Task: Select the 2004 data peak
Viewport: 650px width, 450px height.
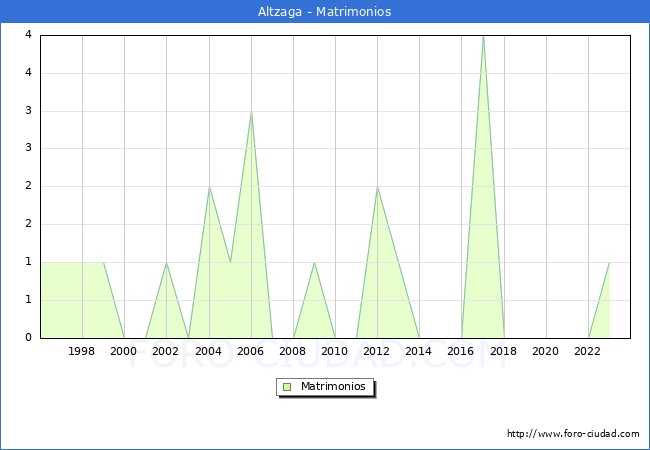Action: click(x=209, y=187)
